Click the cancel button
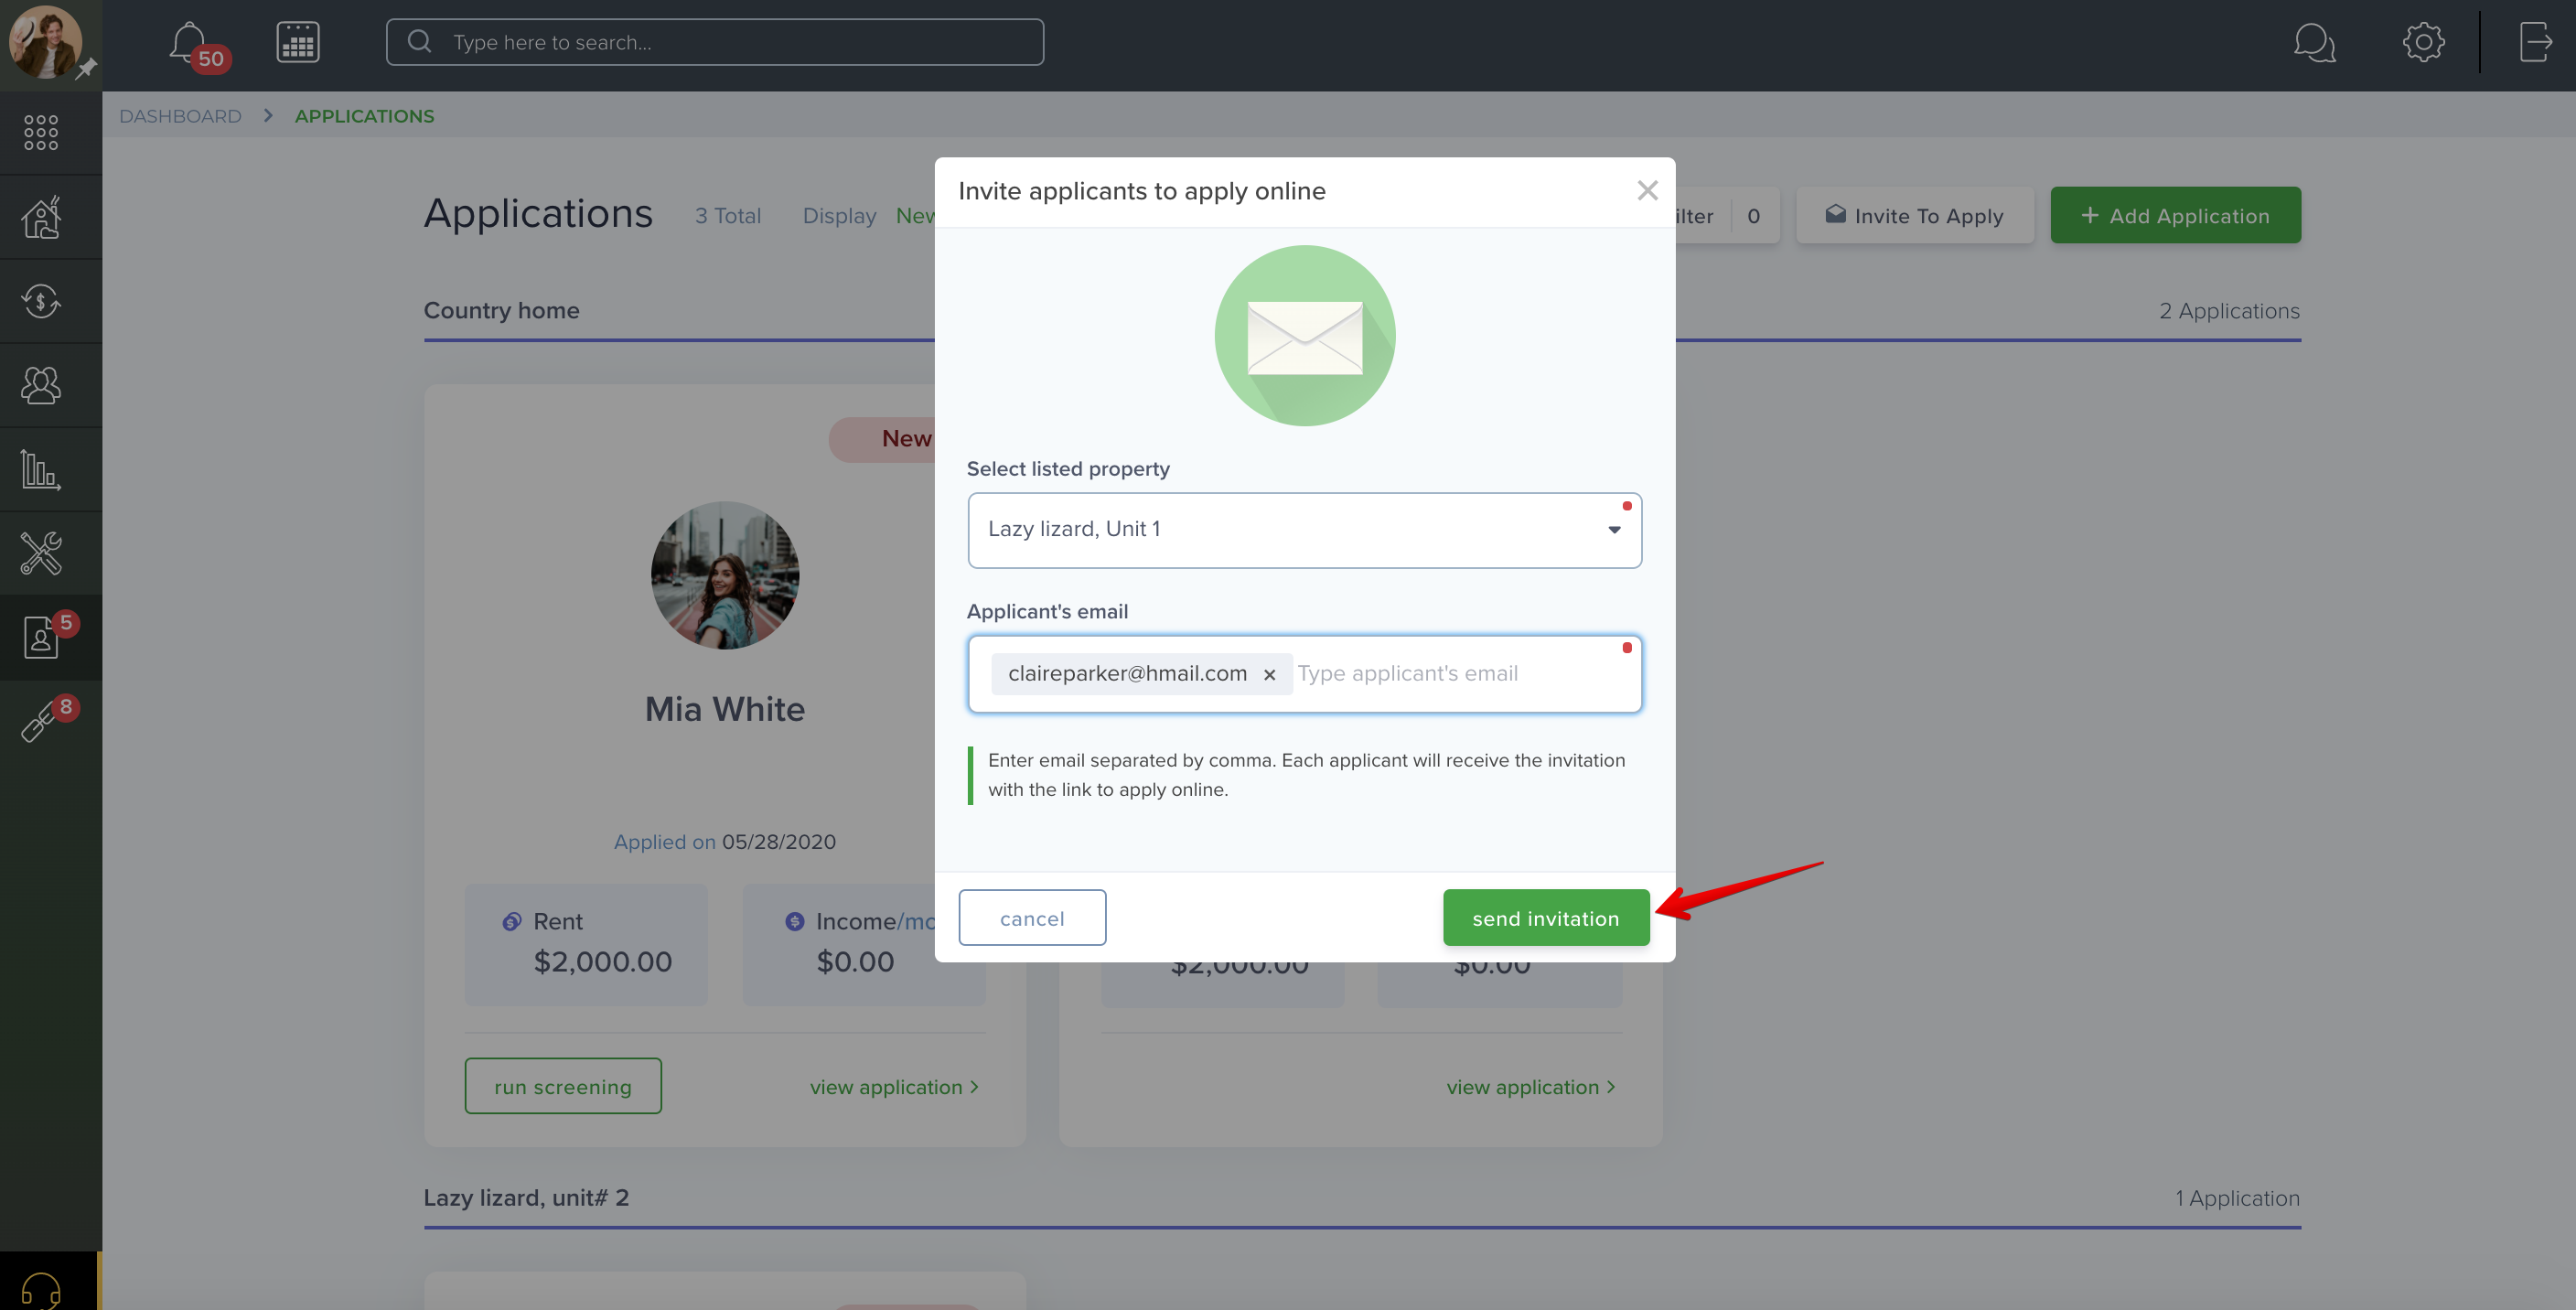Screen dimensions: 2576x1310 point(1032,918)
